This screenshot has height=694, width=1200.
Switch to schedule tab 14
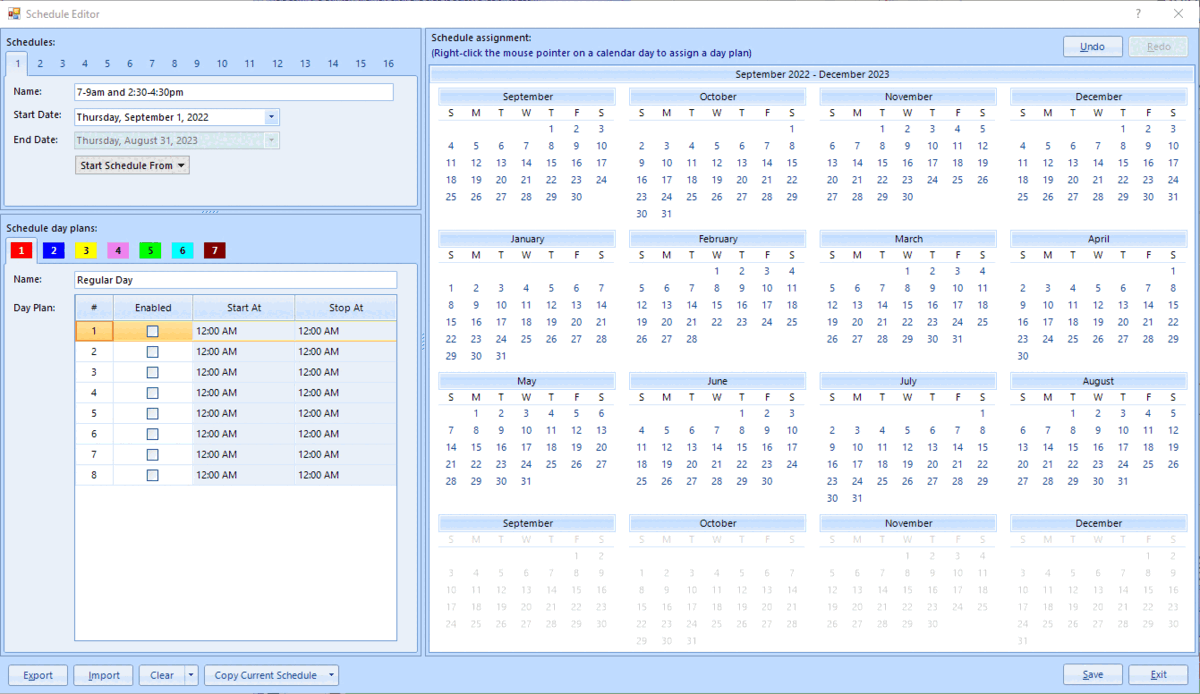[x=333, y=64]
